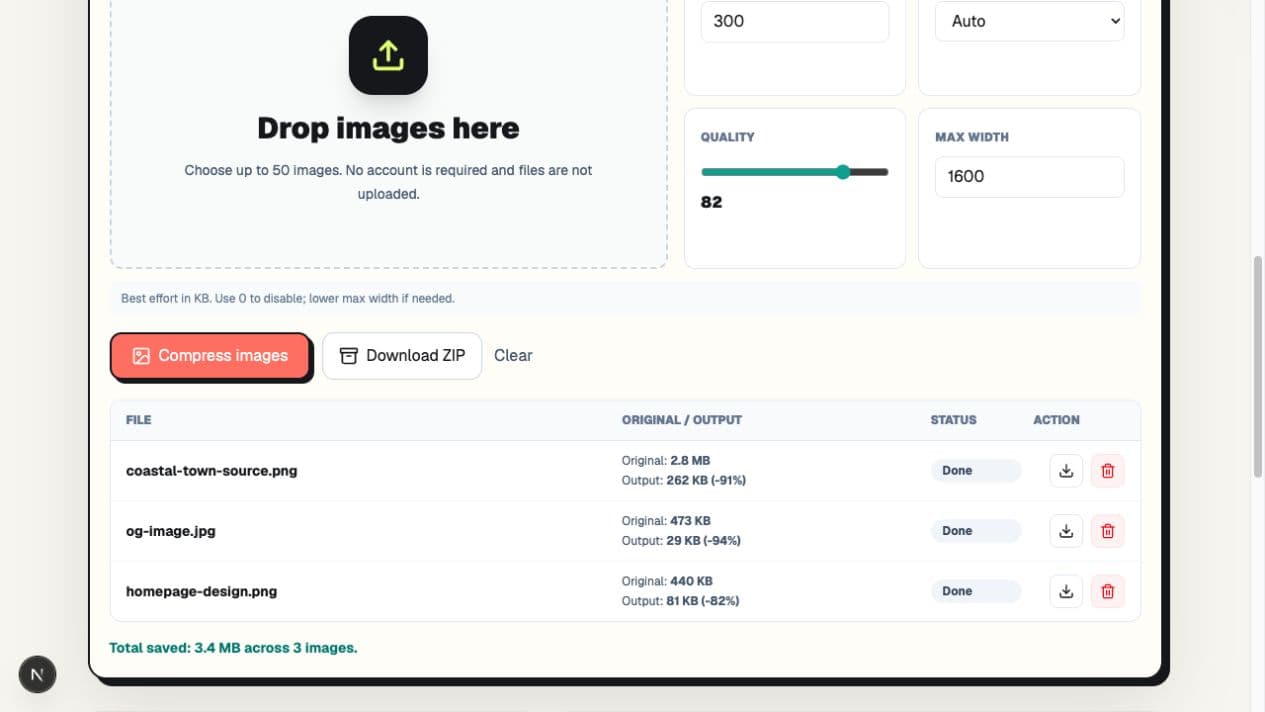Image resolution: width=1265 pixels, height=712 pixels.
Task: Click the QUALITY label
Action: point(727,137)
